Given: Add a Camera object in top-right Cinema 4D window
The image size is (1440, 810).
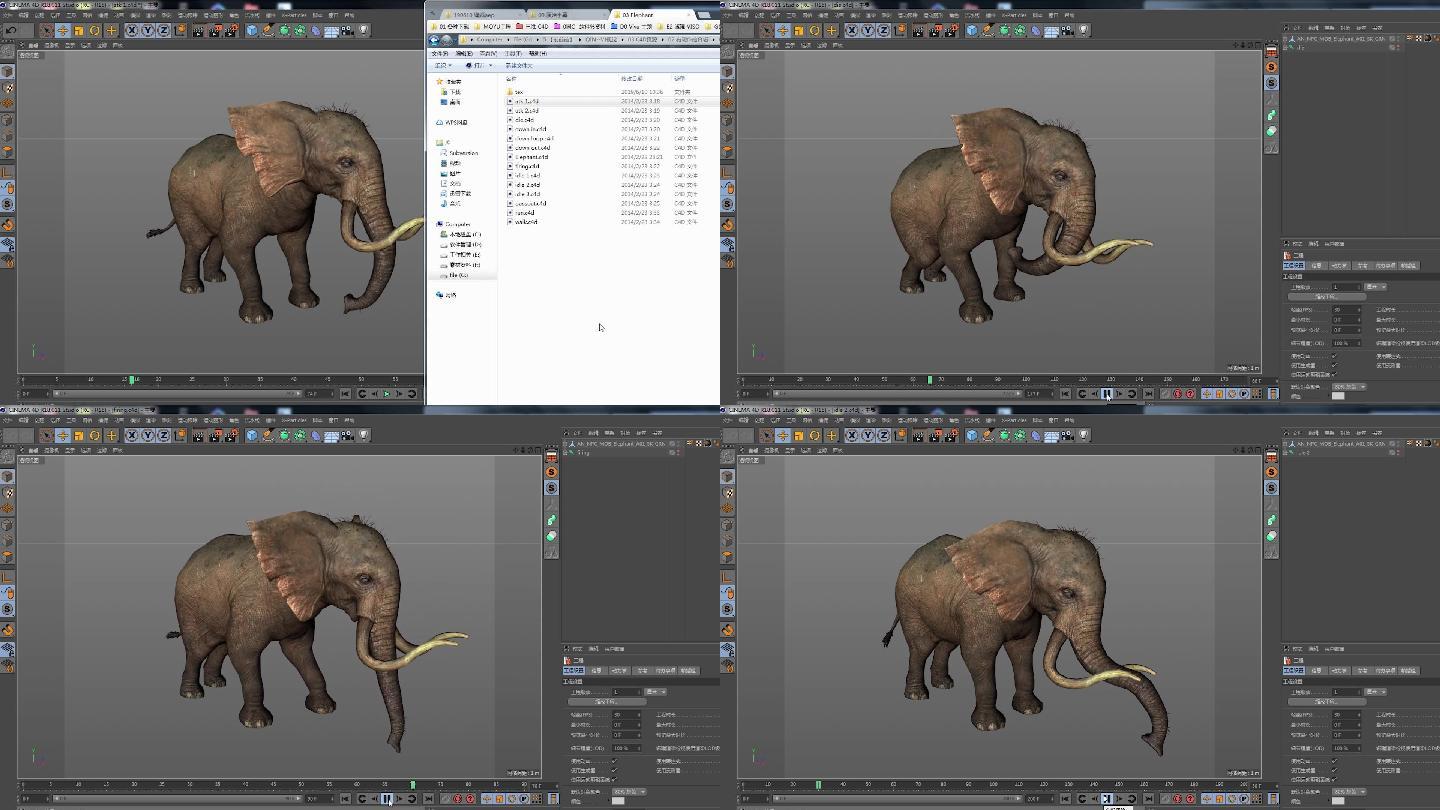Looking at the screenshot, I should point(1068,30).
